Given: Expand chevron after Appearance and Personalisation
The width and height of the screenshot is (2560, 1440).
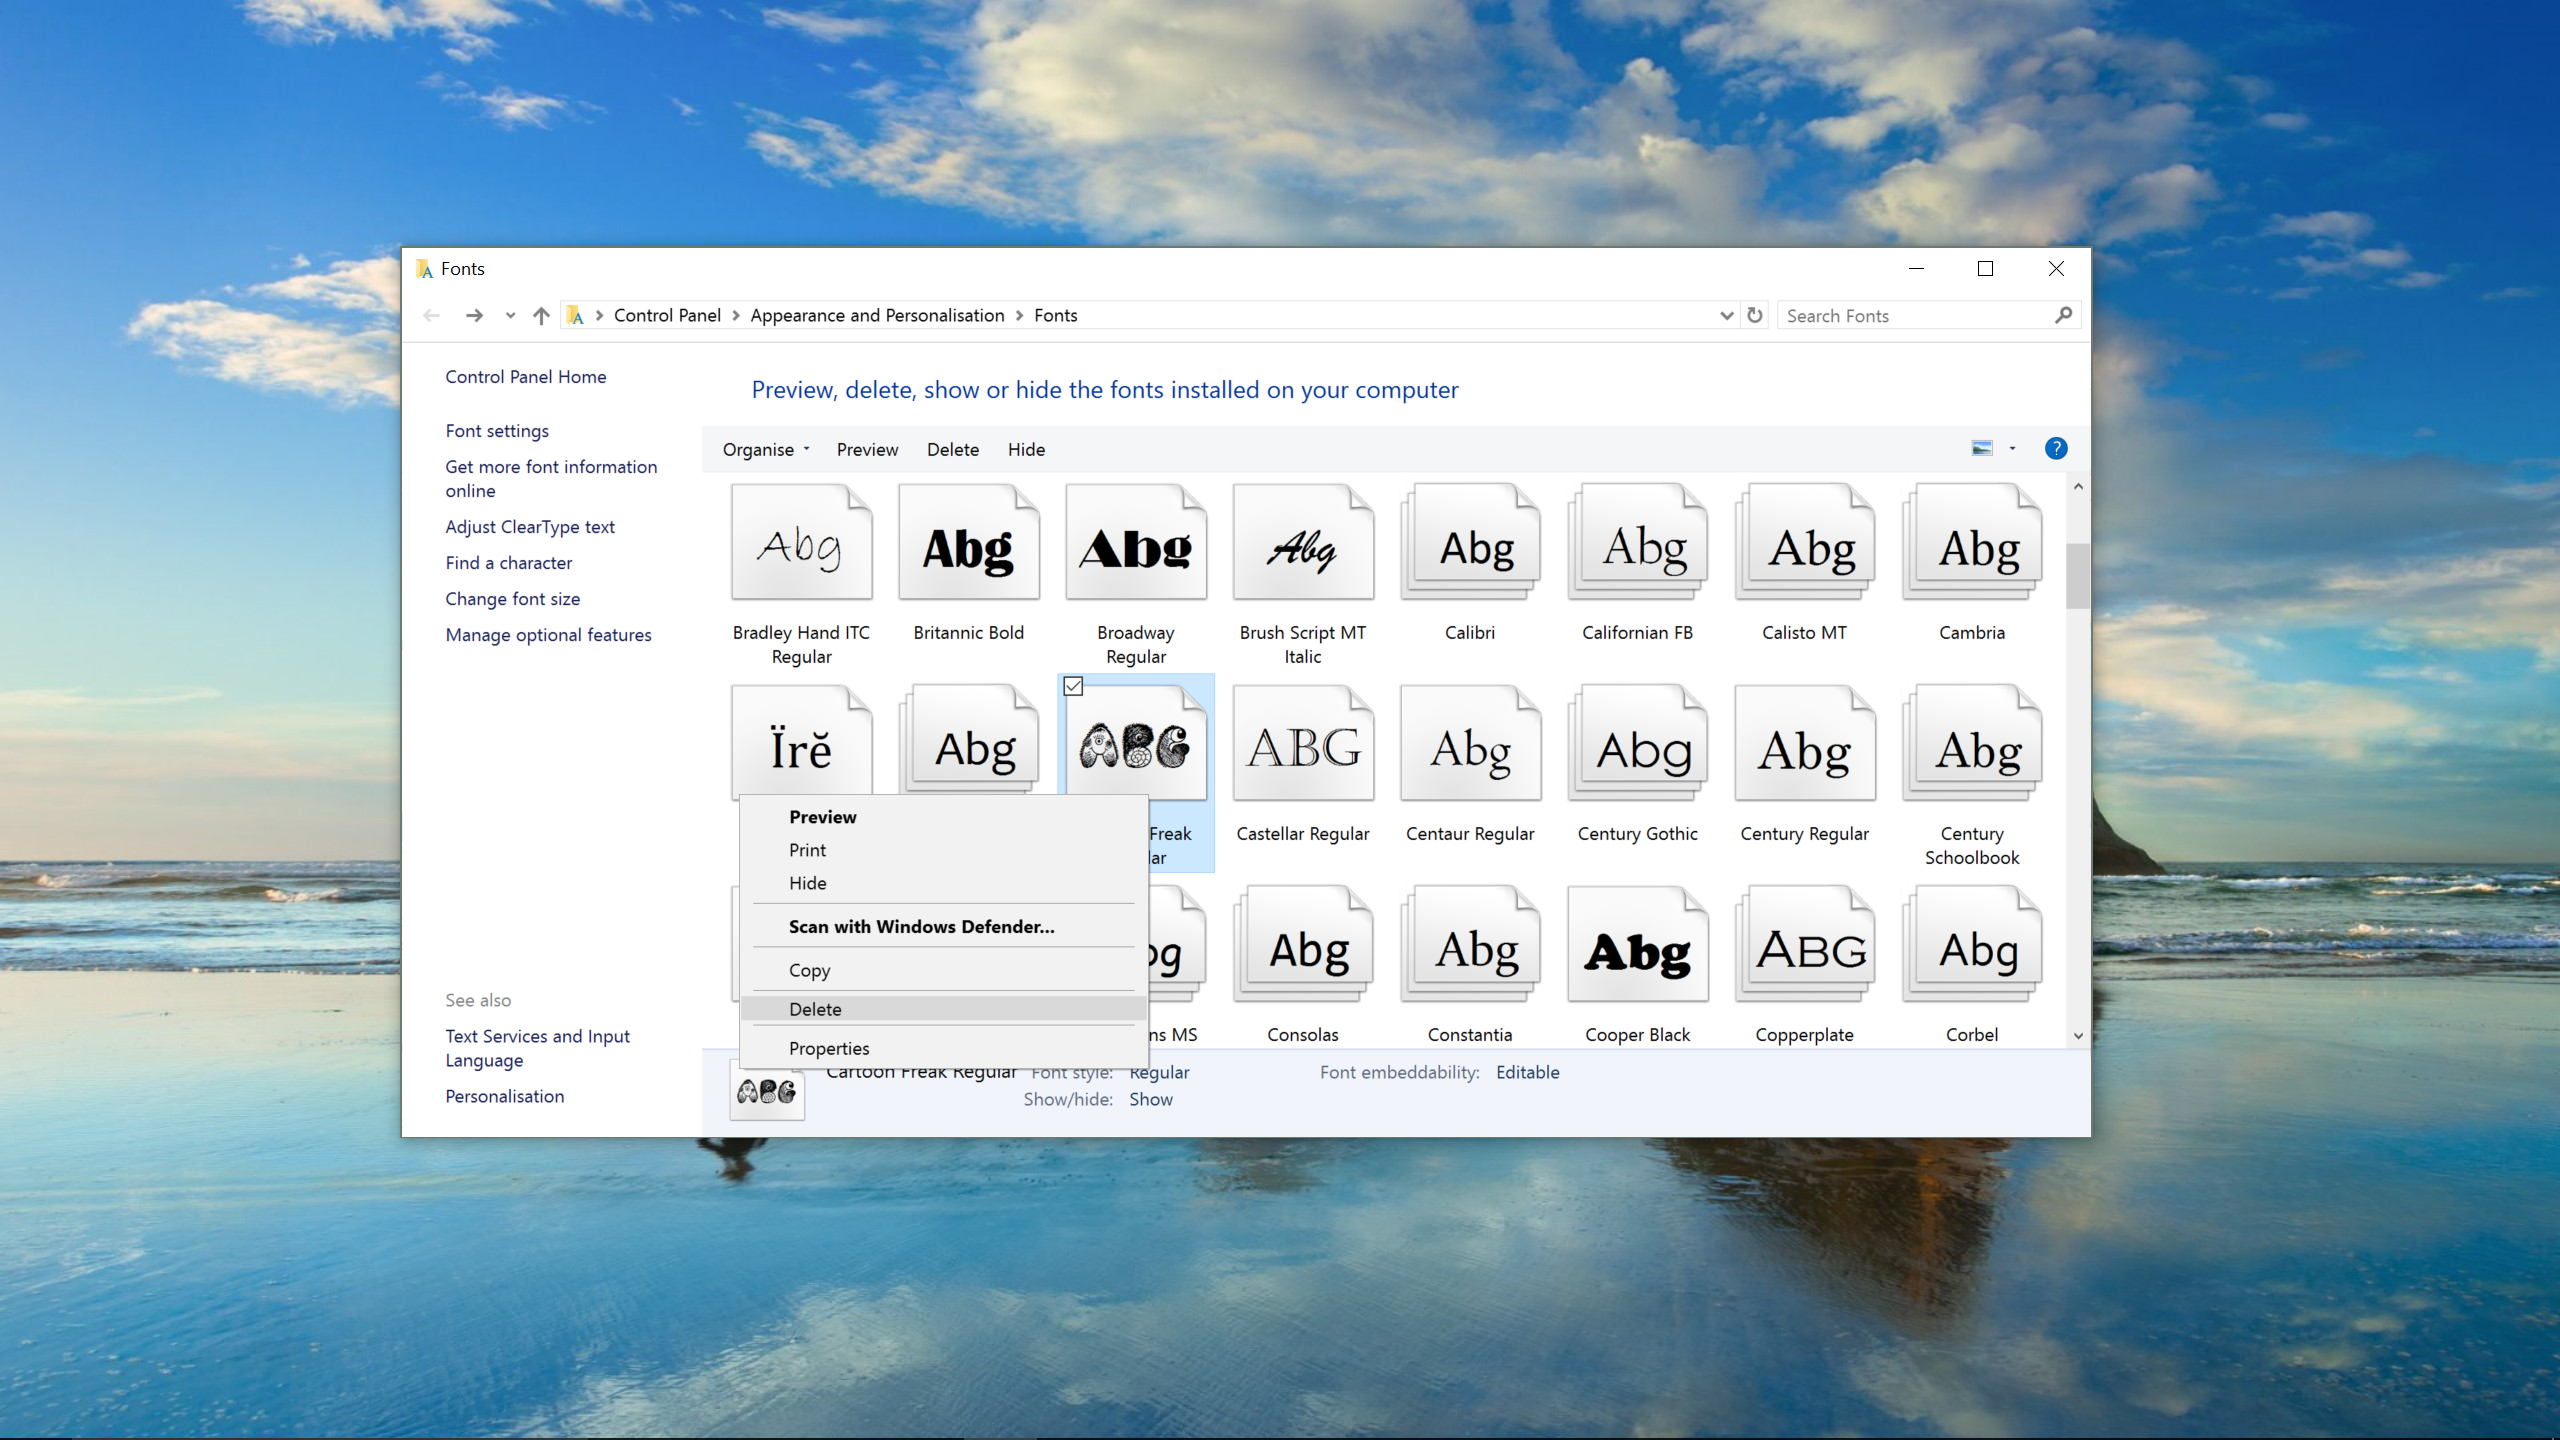Looking at the screenshot, I should tap(1019, 315).
